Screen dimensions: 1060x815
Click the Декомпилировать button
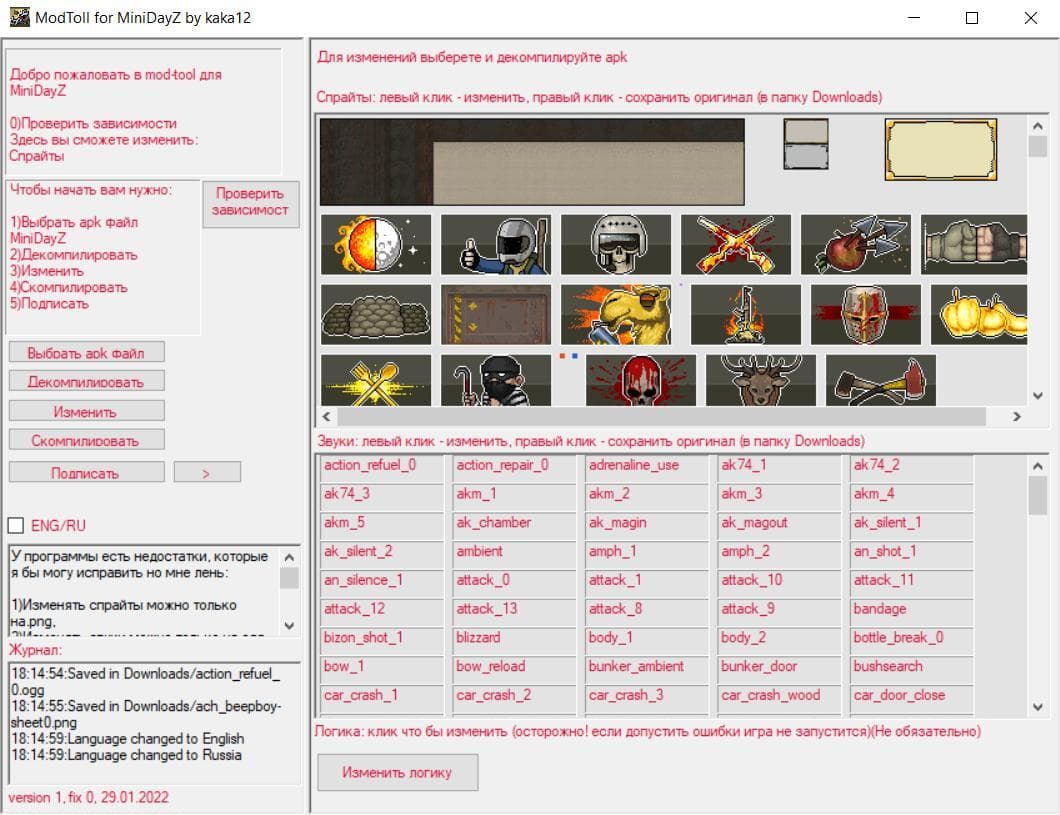pos(87,381)
